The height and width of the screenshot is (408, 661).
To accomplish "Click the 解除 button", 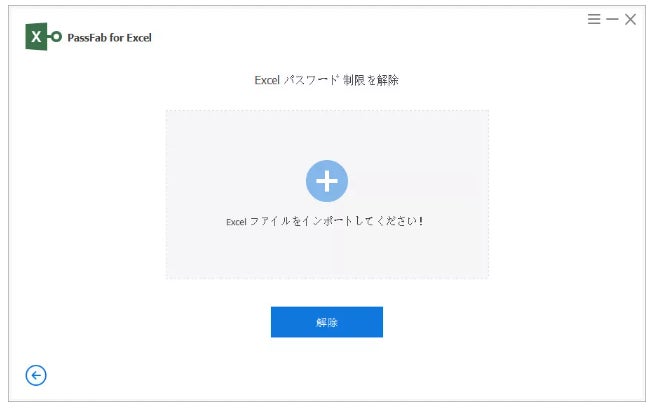I will click(x=327, y=322).
